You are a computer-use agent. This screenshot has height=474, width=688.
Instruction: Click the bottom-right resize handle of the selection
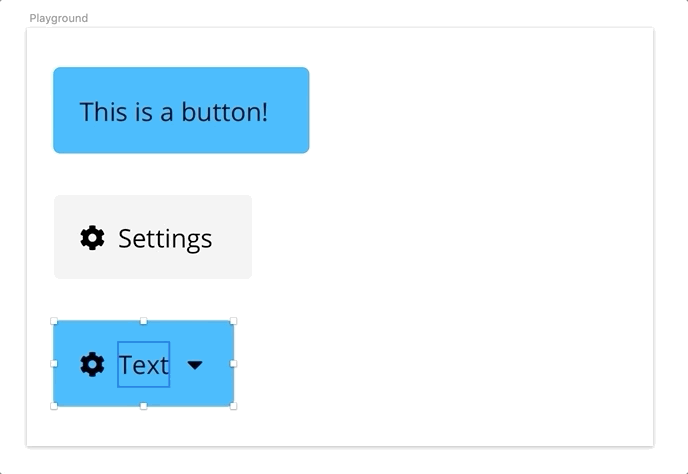(x=233, y=406)
